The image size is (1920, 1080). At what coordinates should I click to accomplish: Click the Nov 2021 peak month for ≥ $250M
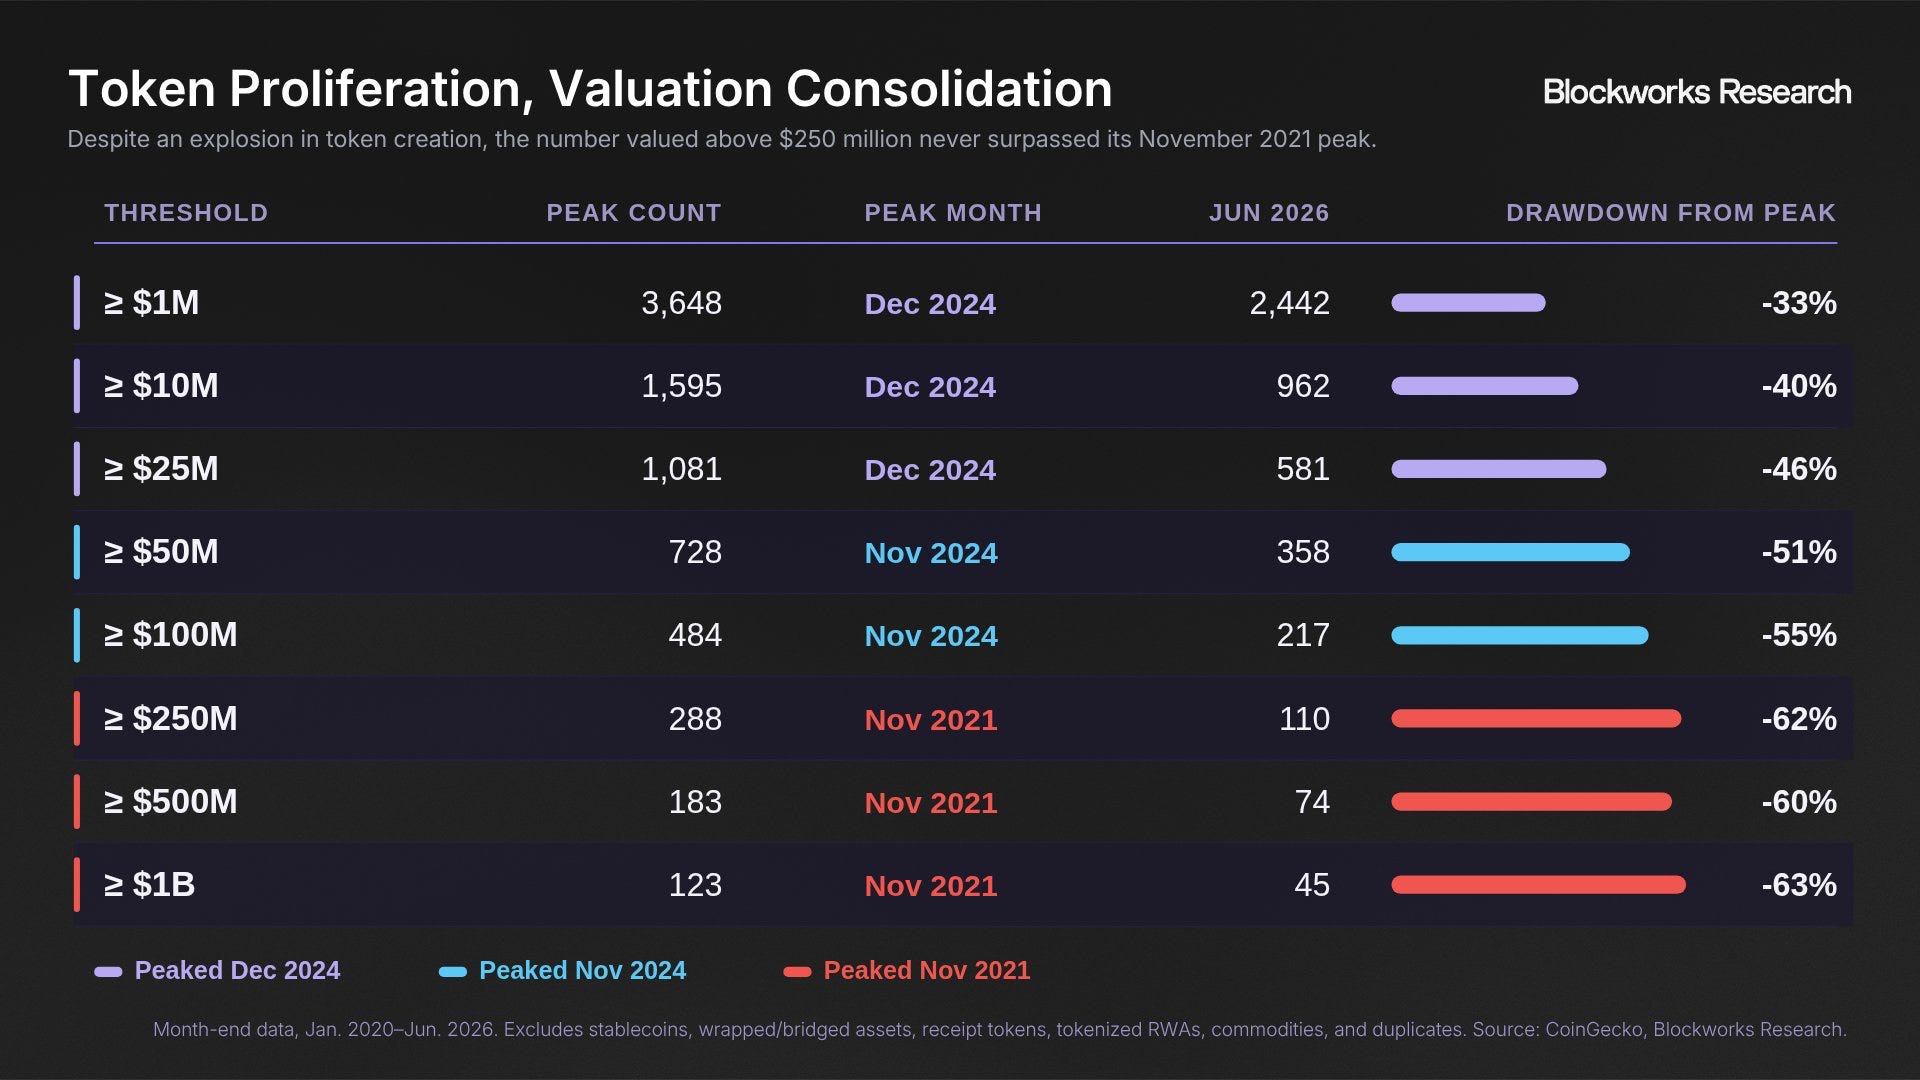click(x=931, y=720)
